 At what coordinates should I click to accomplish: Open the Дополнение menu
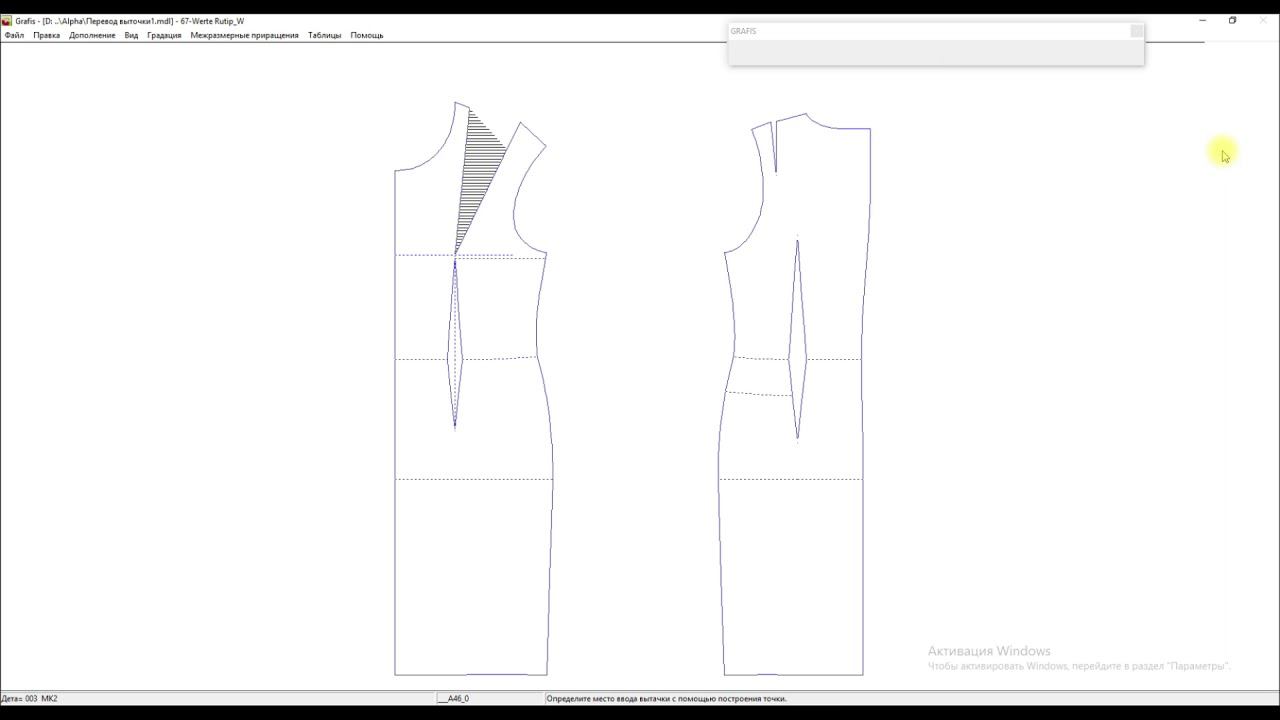pos(92,35)
